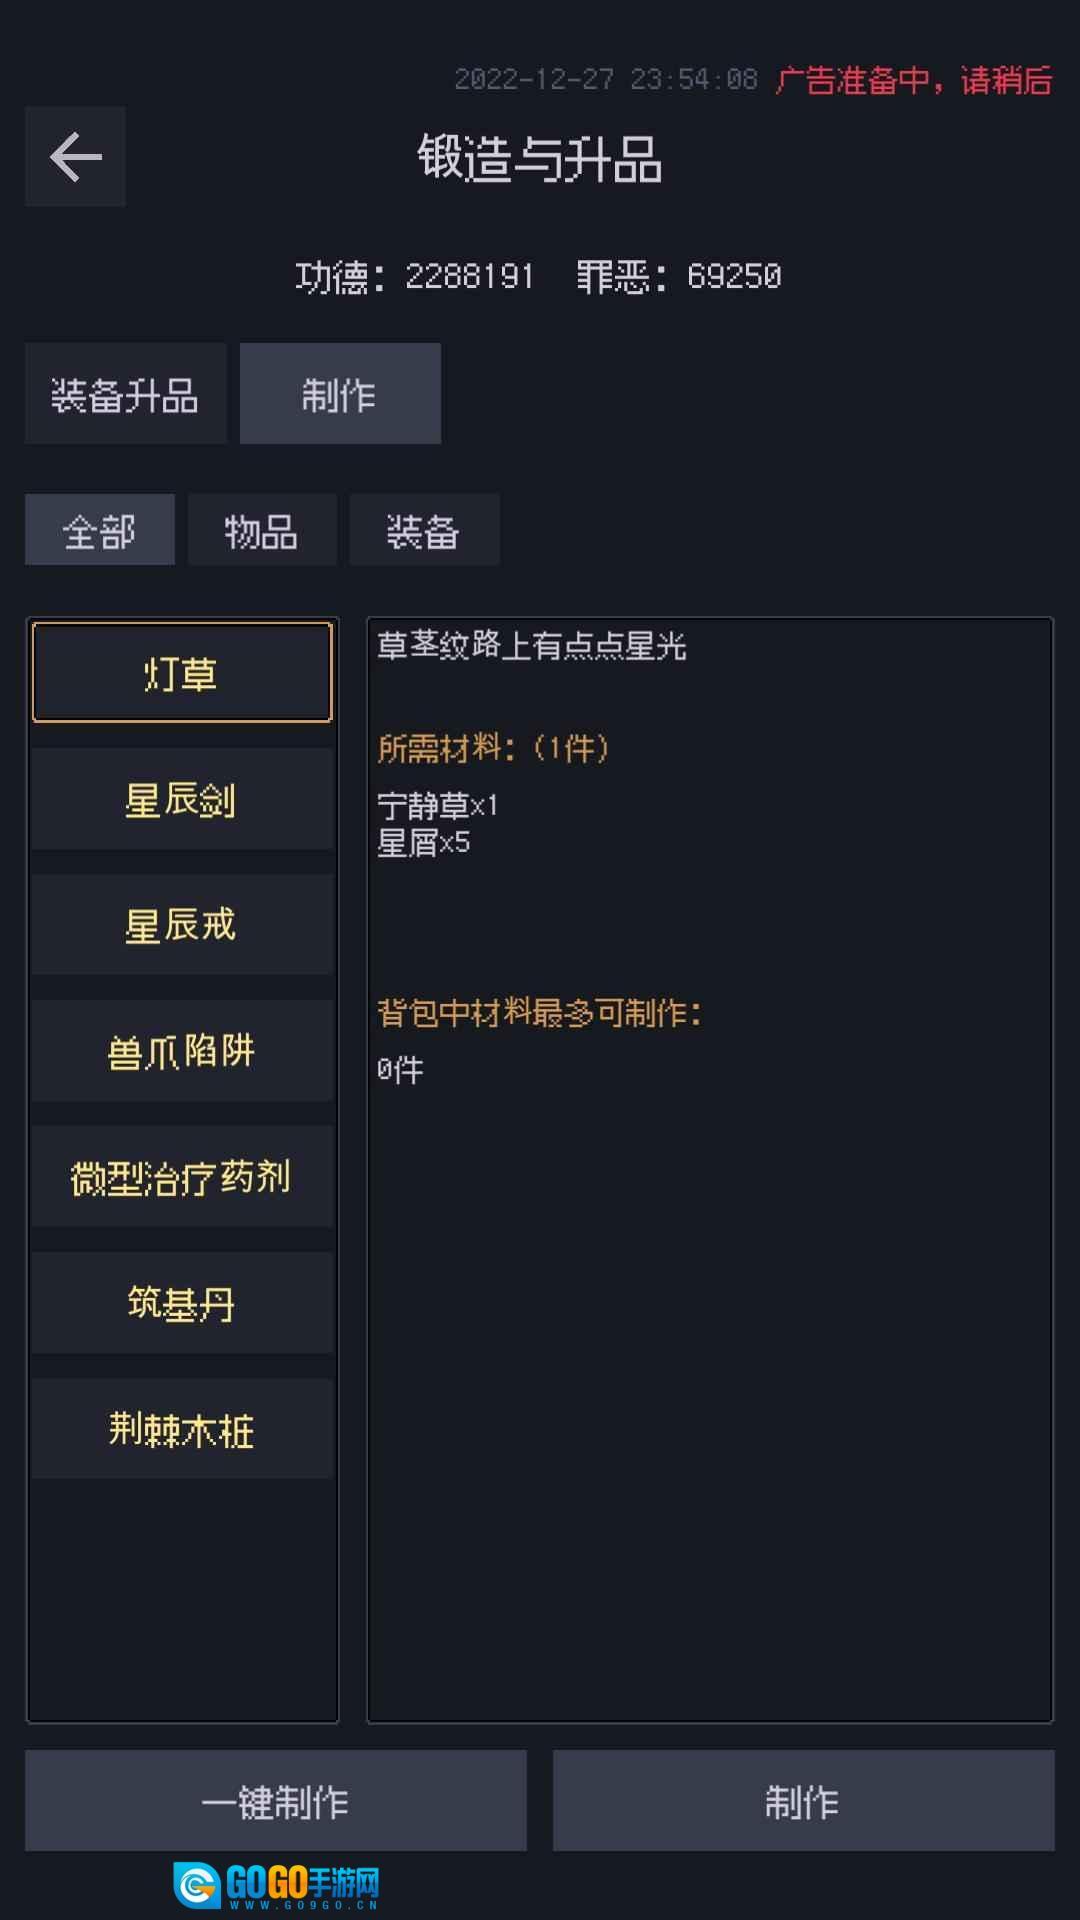
Task: Filter list by 装备
Action: click(423, 530)
